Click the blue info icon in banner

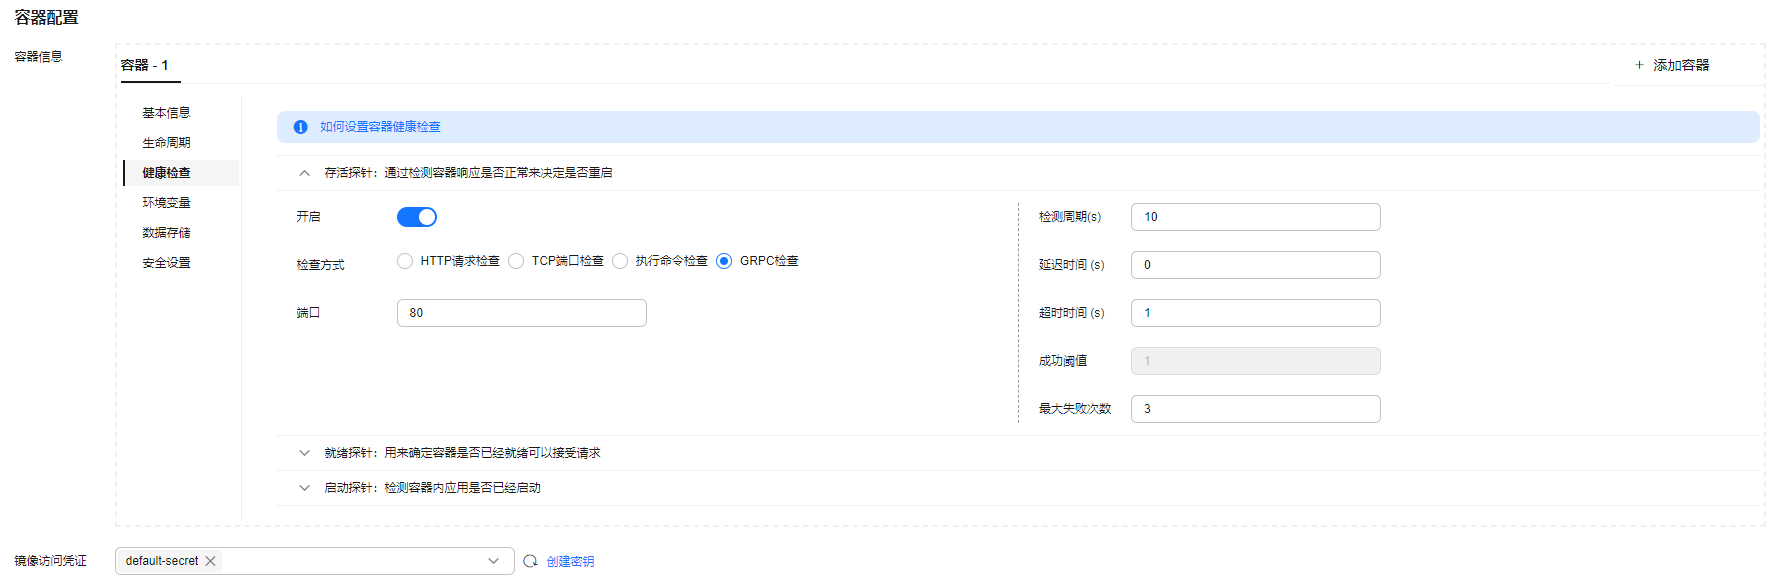click(300, 127)
